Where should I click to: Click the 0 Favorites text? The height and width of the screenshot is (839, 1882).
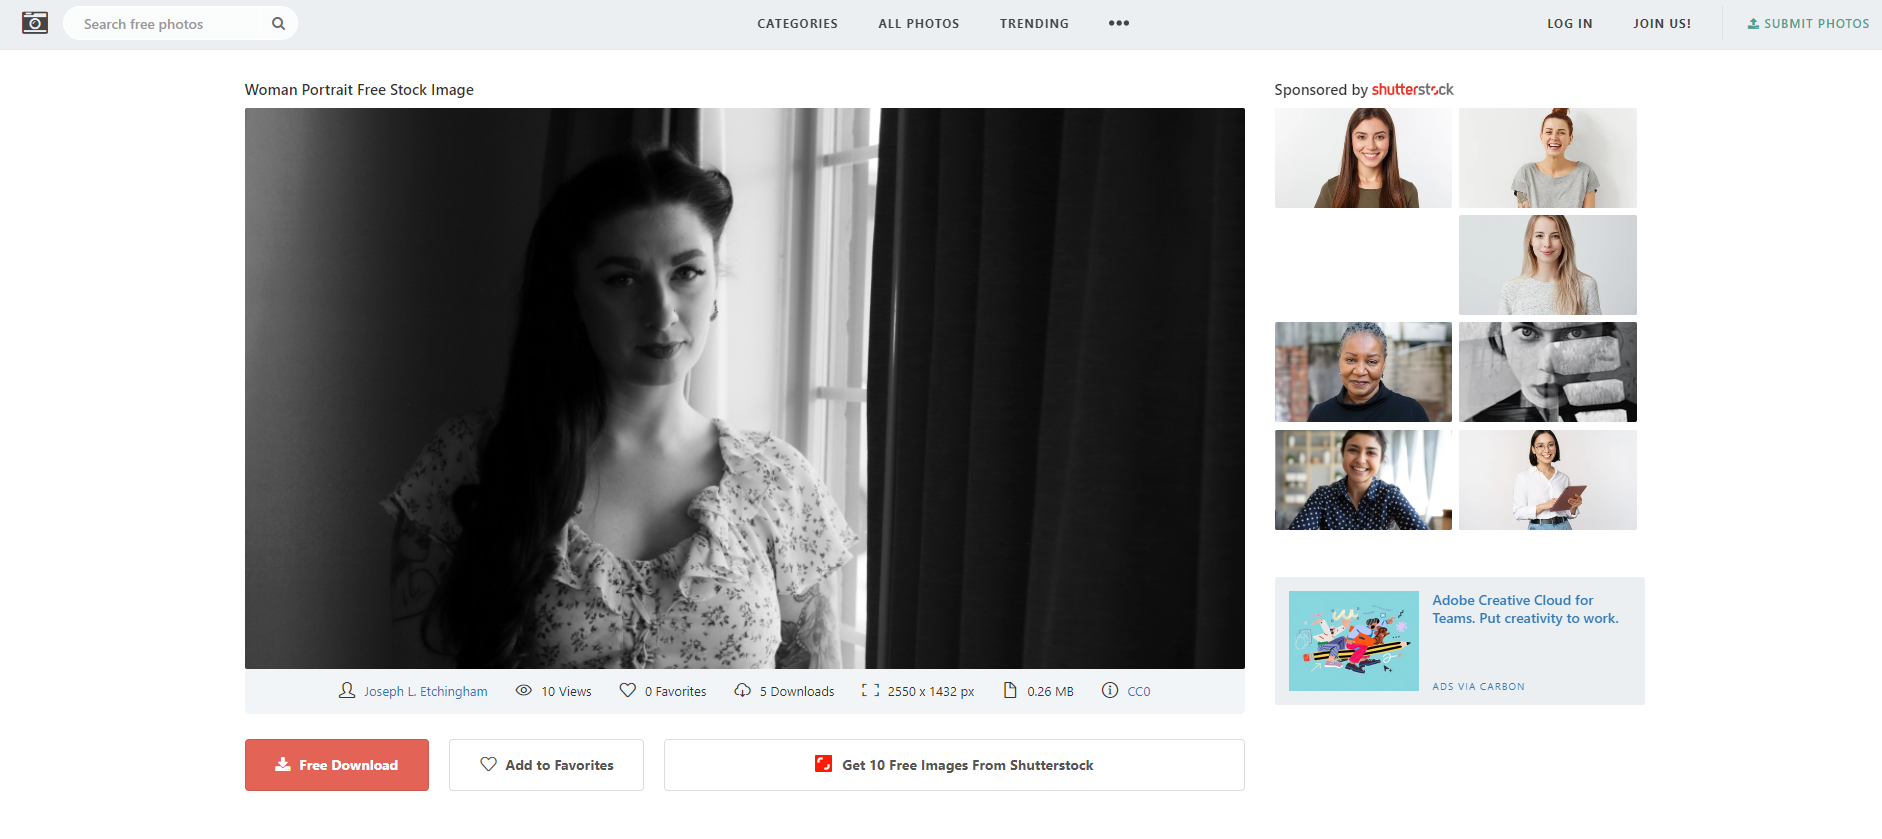point(675,691)
